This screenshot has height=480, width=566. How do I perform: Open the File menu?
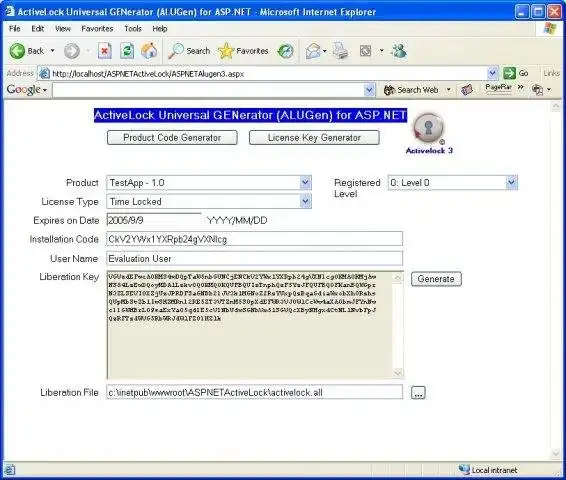tap(14, 29)
